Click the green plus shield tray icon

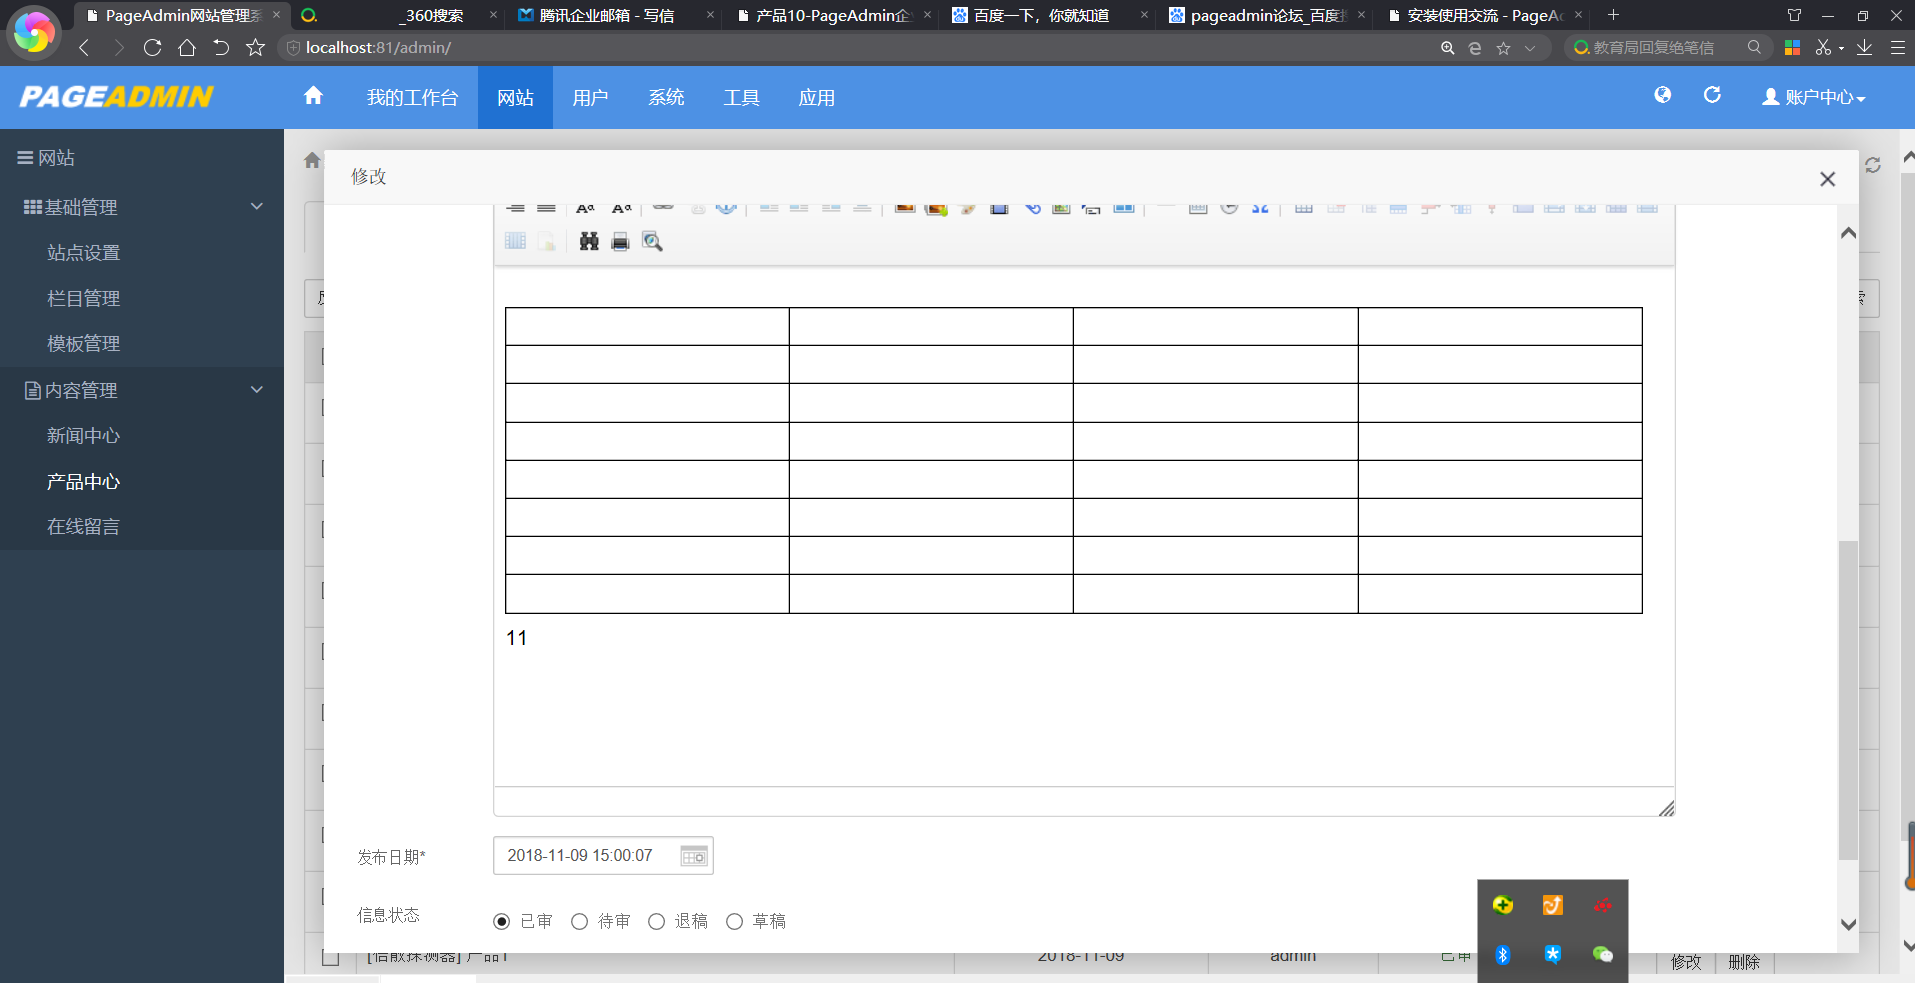pyautogui.click(x=1502, y=905)
